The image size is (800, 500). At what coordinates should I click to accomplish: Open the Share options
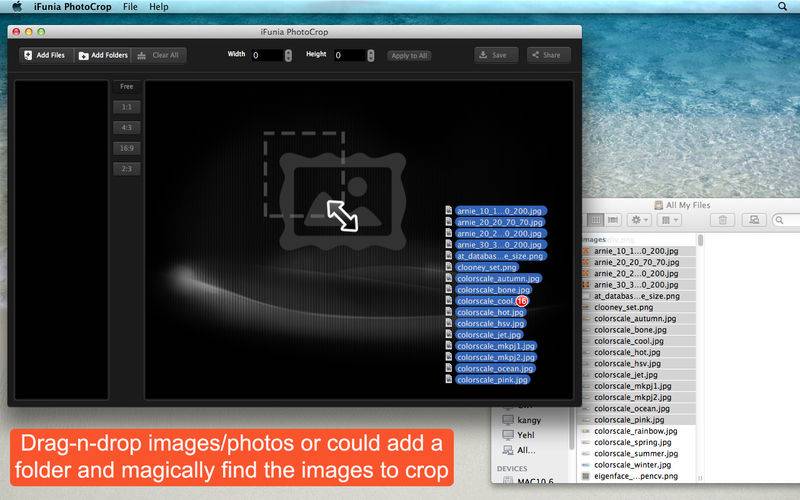coord(548,55)
